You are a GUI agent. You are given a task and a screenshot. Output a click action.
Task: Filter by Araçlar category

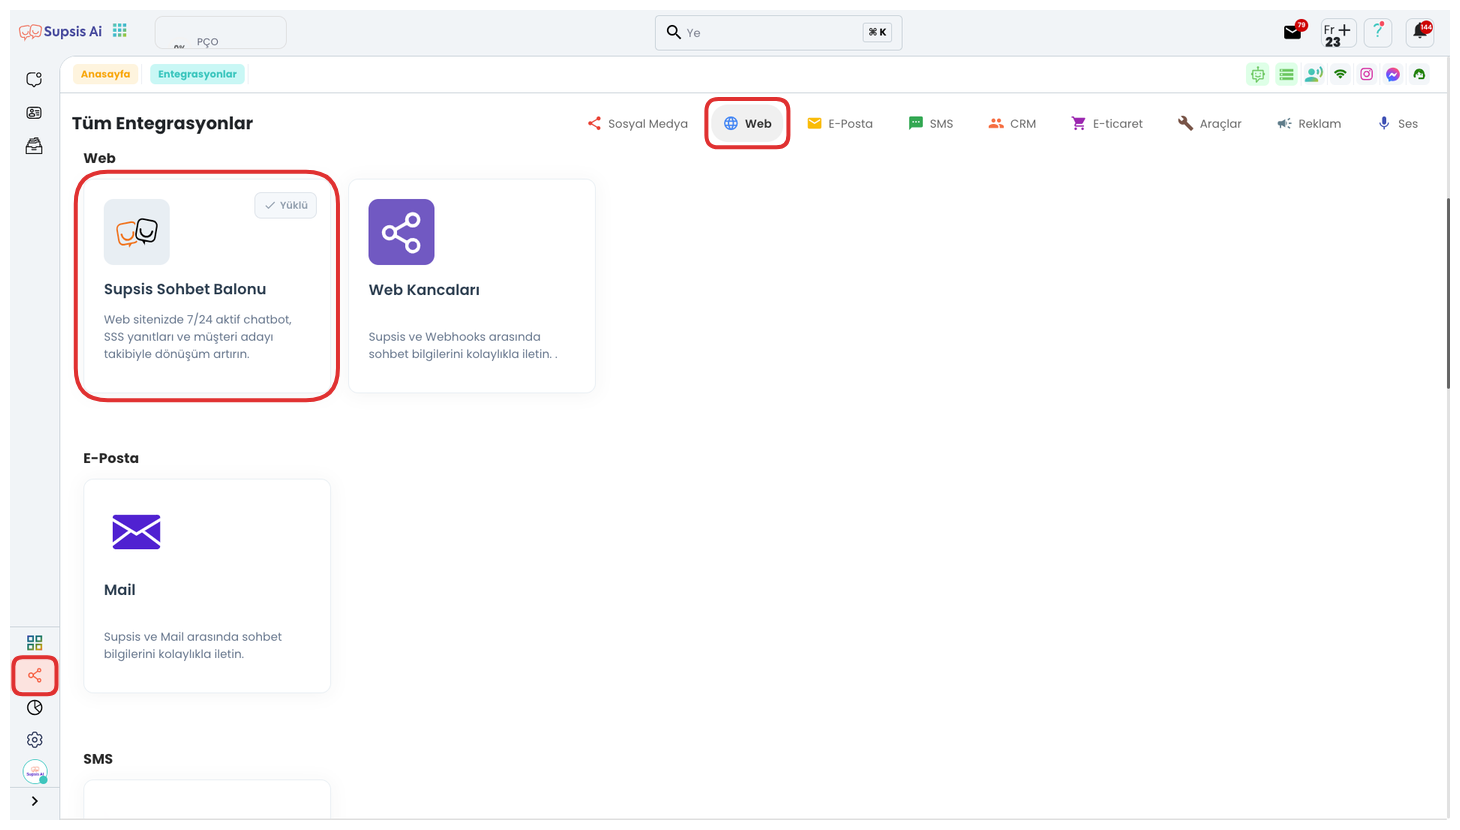pos(1209,124)
